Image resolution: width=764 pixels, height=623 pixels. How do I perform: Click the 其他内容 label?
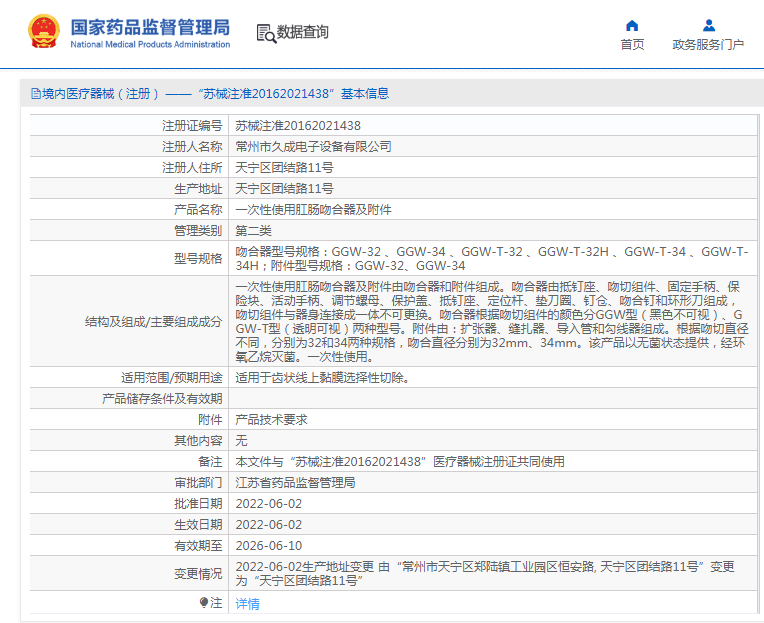pyautogui.click(x=198, y=440)
